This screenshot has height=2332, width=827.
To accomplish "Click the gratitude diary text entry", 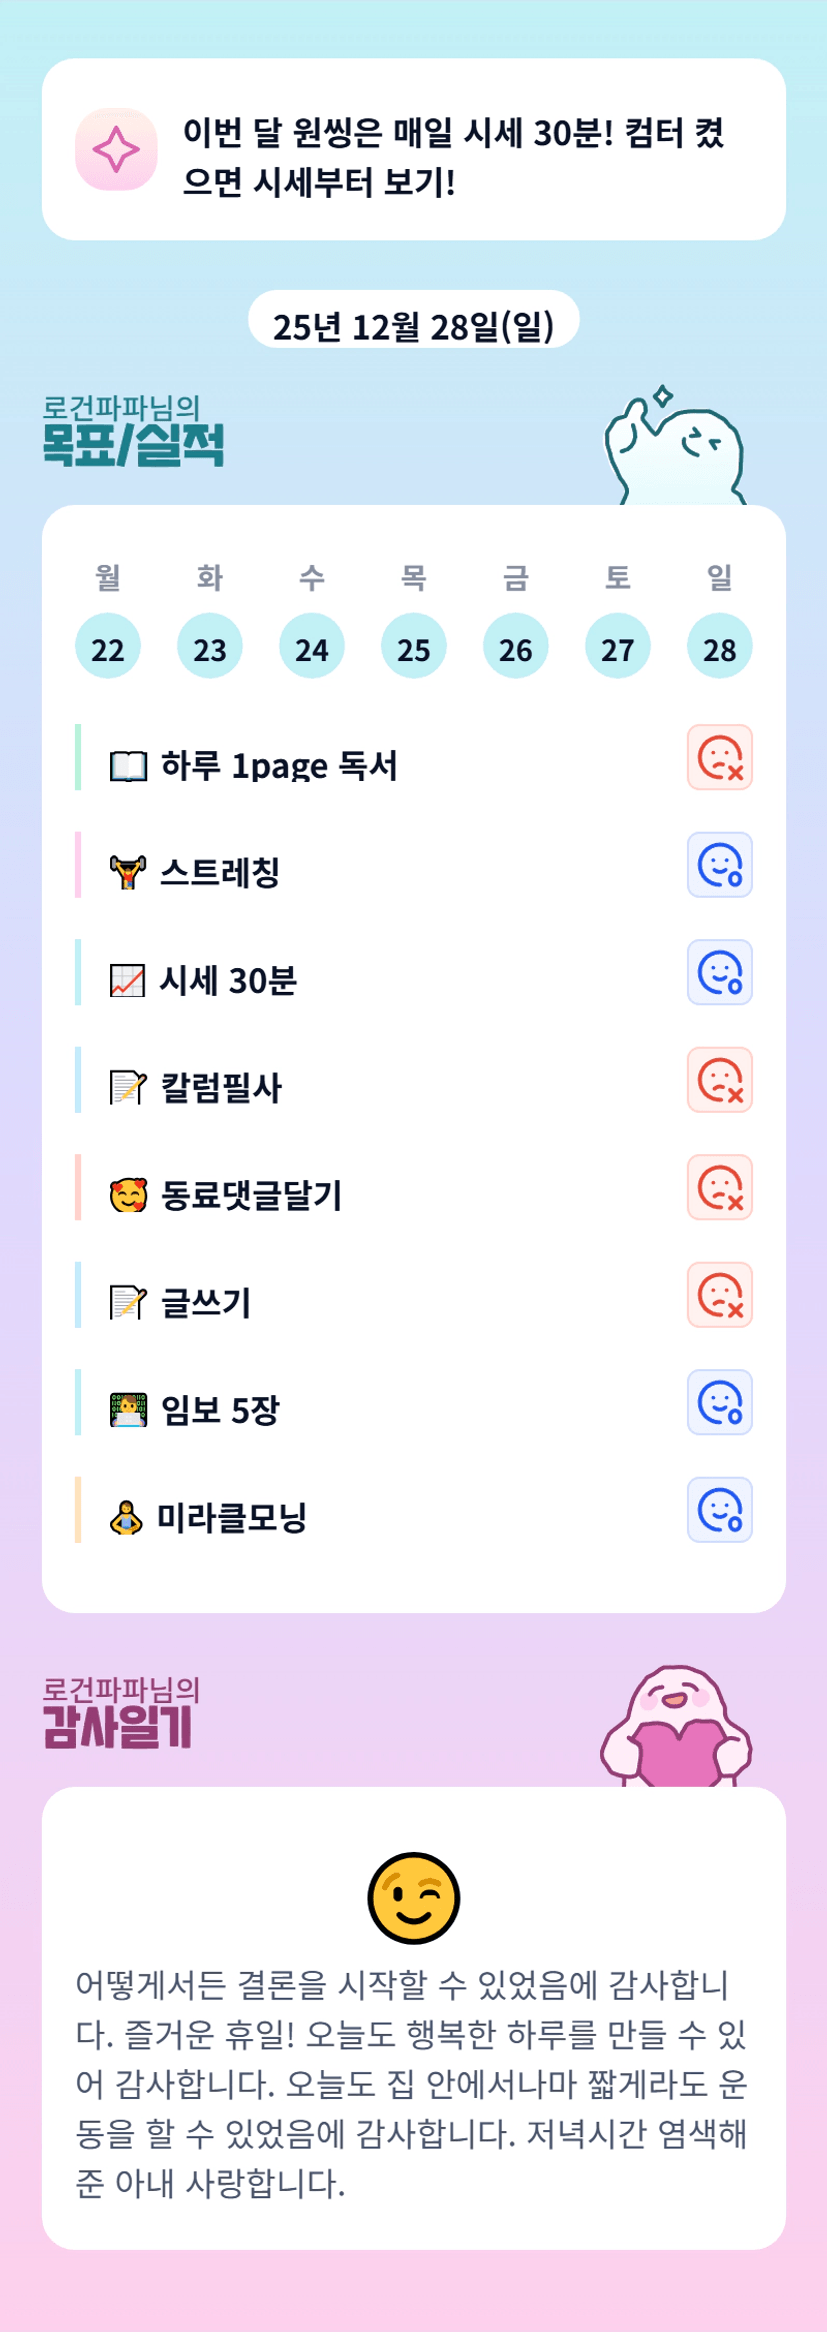I will coord(412,2084).
